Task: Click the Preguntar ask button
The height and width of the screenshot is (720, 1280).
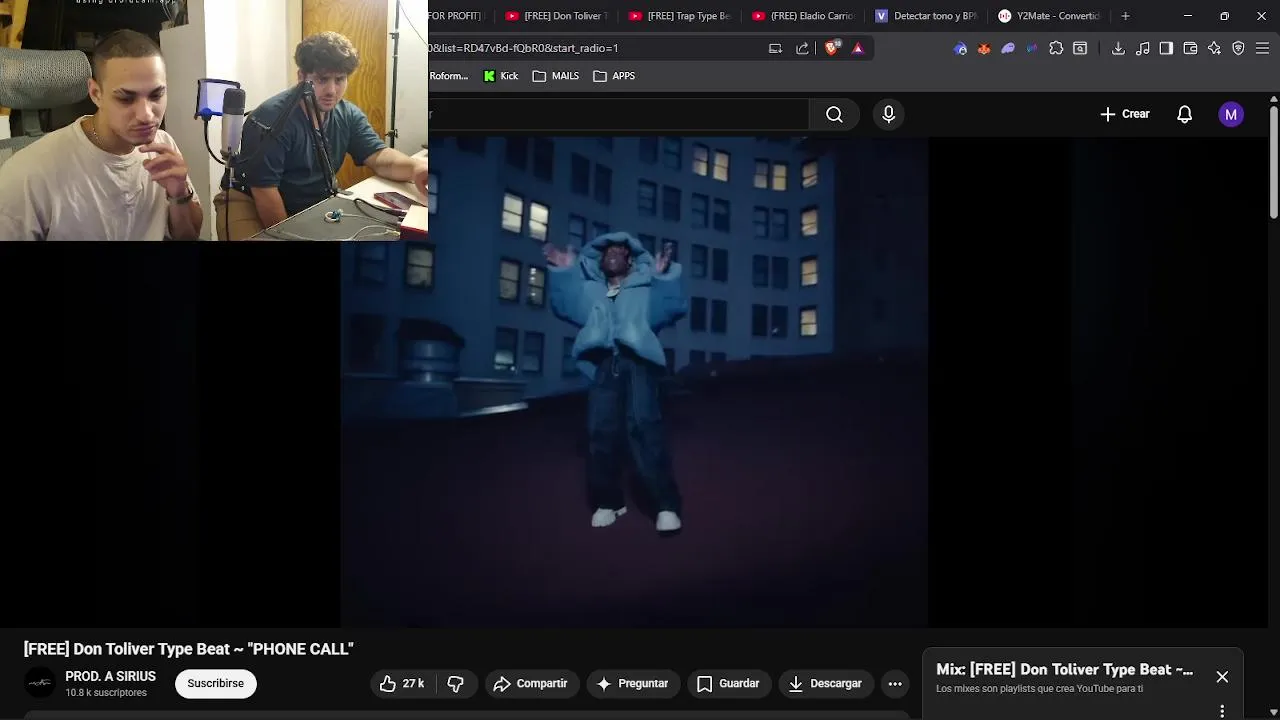Action: coord(632,684)
